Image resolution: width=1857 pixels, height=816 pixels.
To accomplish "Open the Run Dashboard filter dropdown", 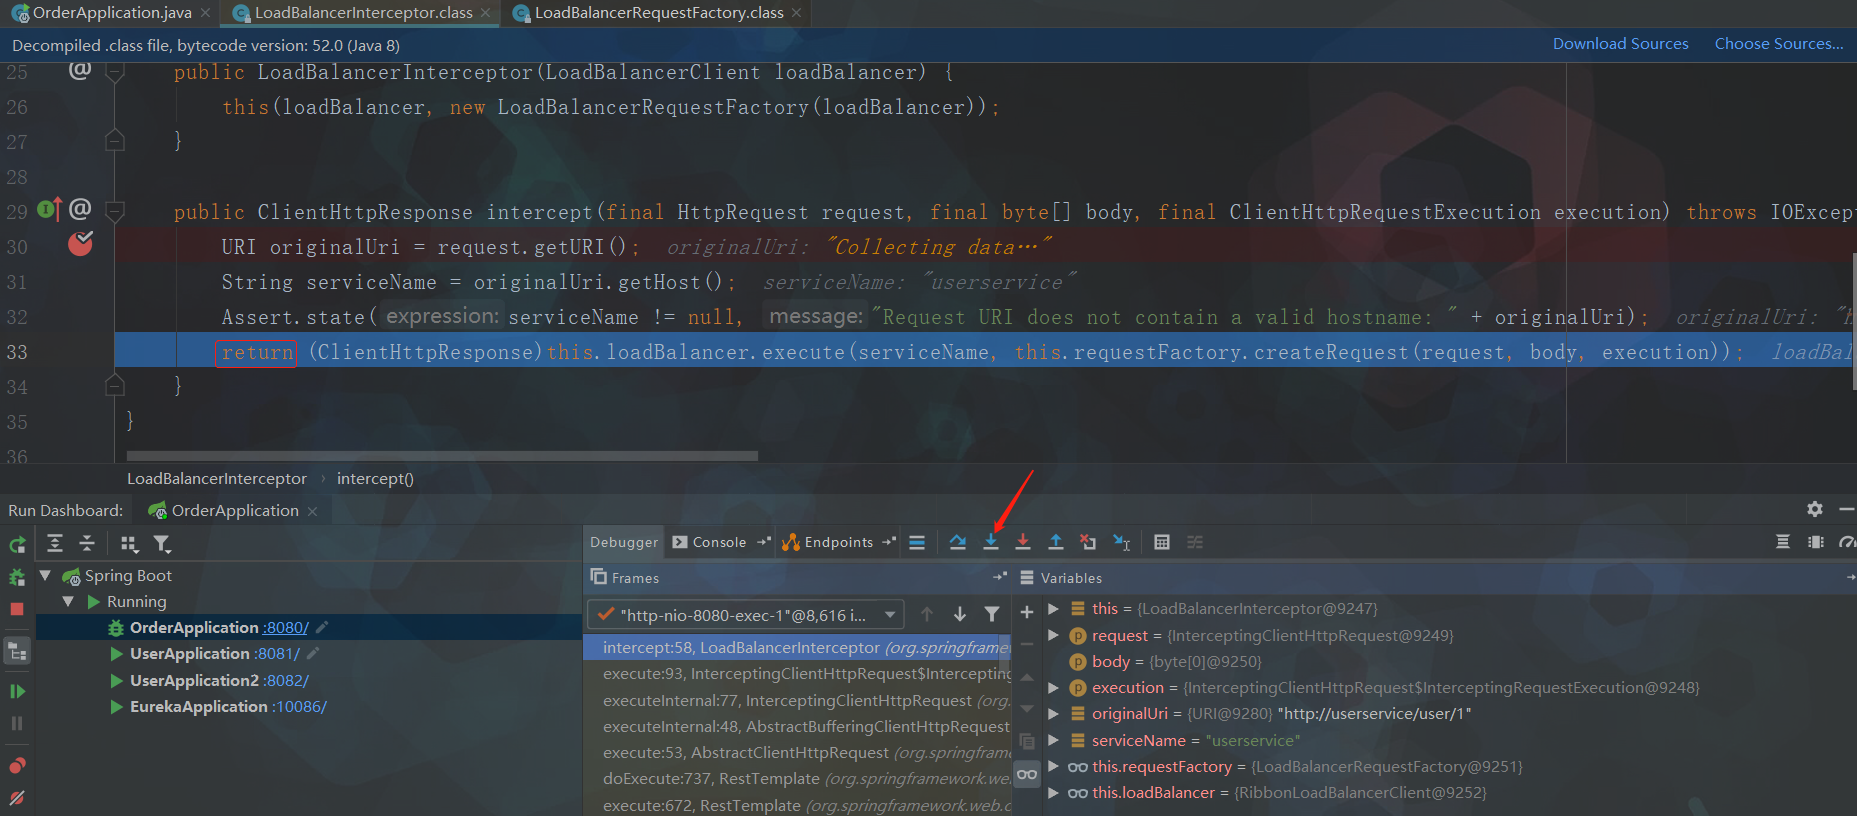I will click(162, 543).
